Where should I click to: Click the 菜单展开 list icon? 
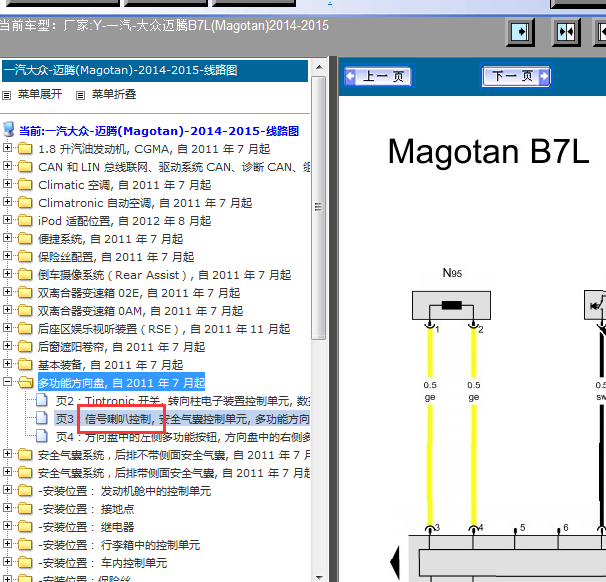click(x=7, y=95)
